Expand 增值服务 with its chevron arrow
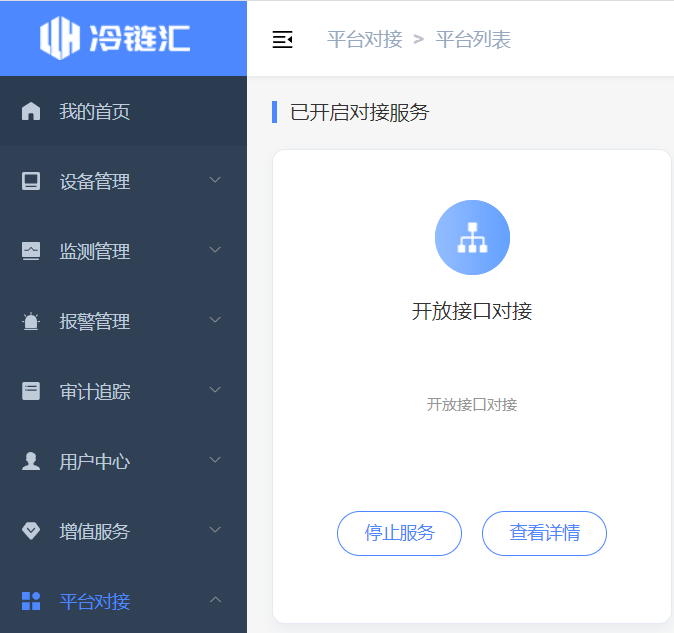The height and width of the screenshot is (633, 674). click(x=215, y=530)
